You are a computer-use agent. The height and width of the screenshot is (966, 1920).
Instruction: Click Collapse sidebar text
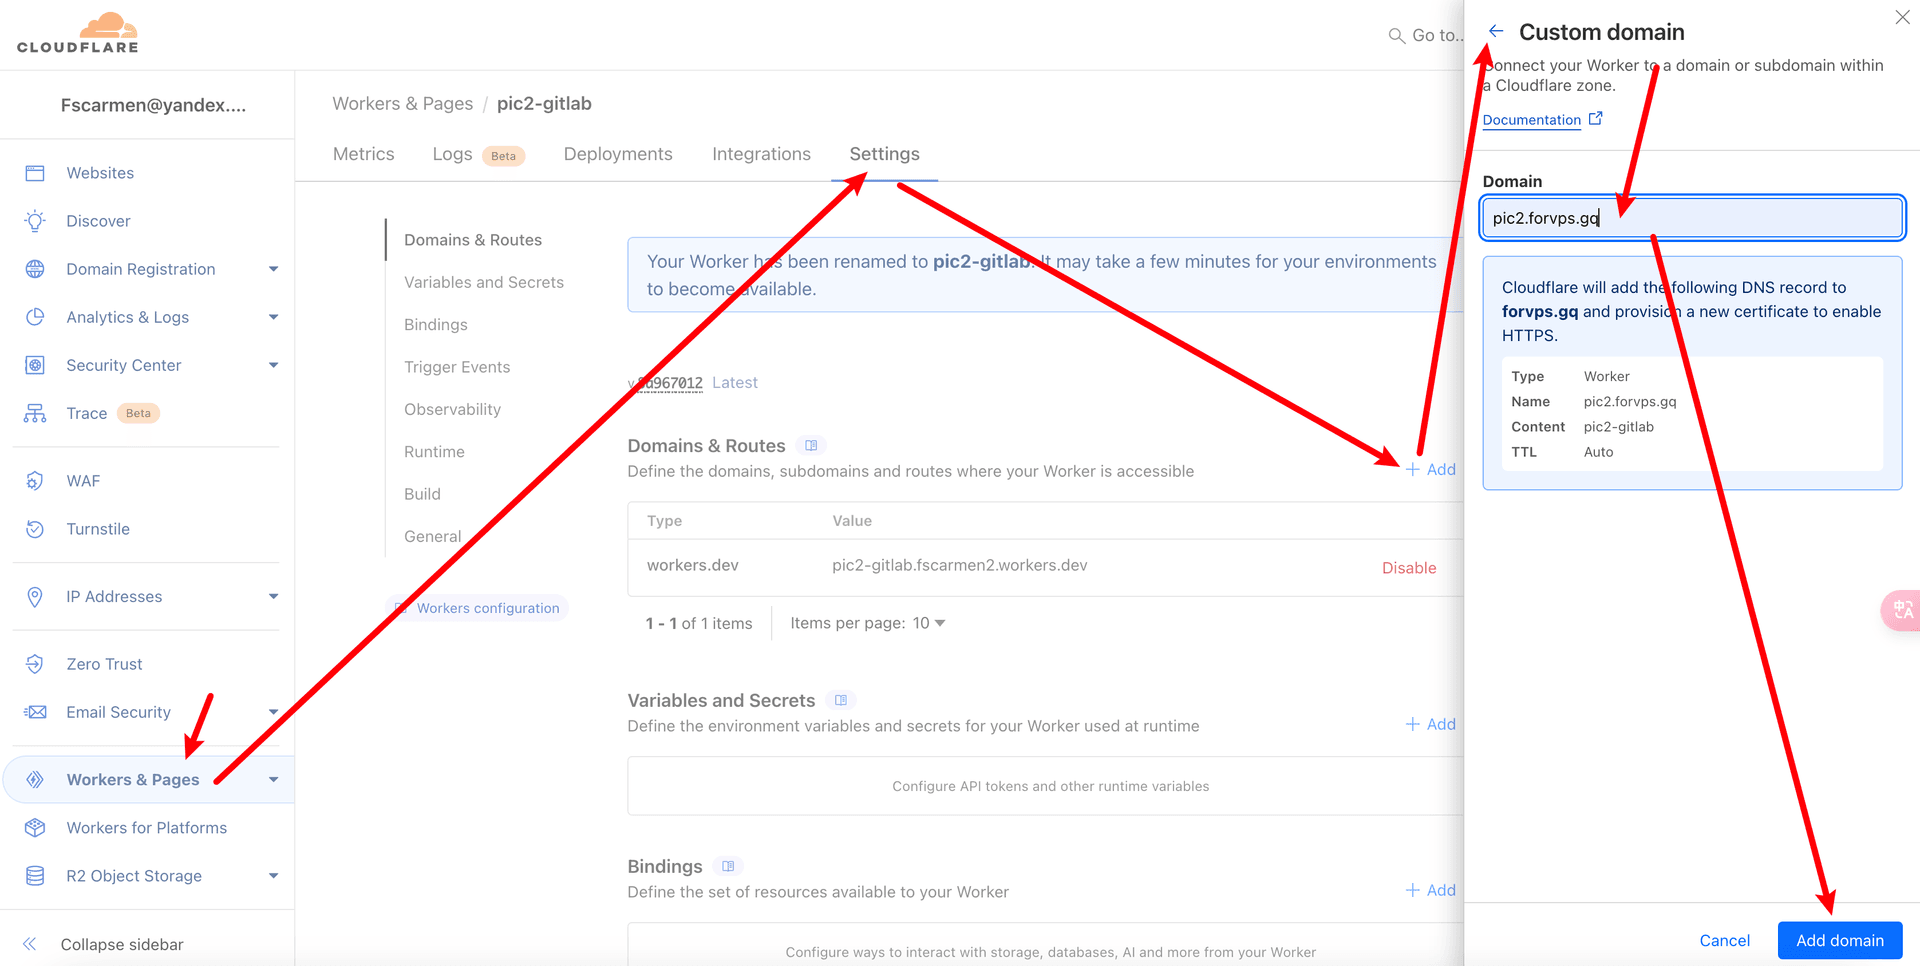tap(122, 944)
